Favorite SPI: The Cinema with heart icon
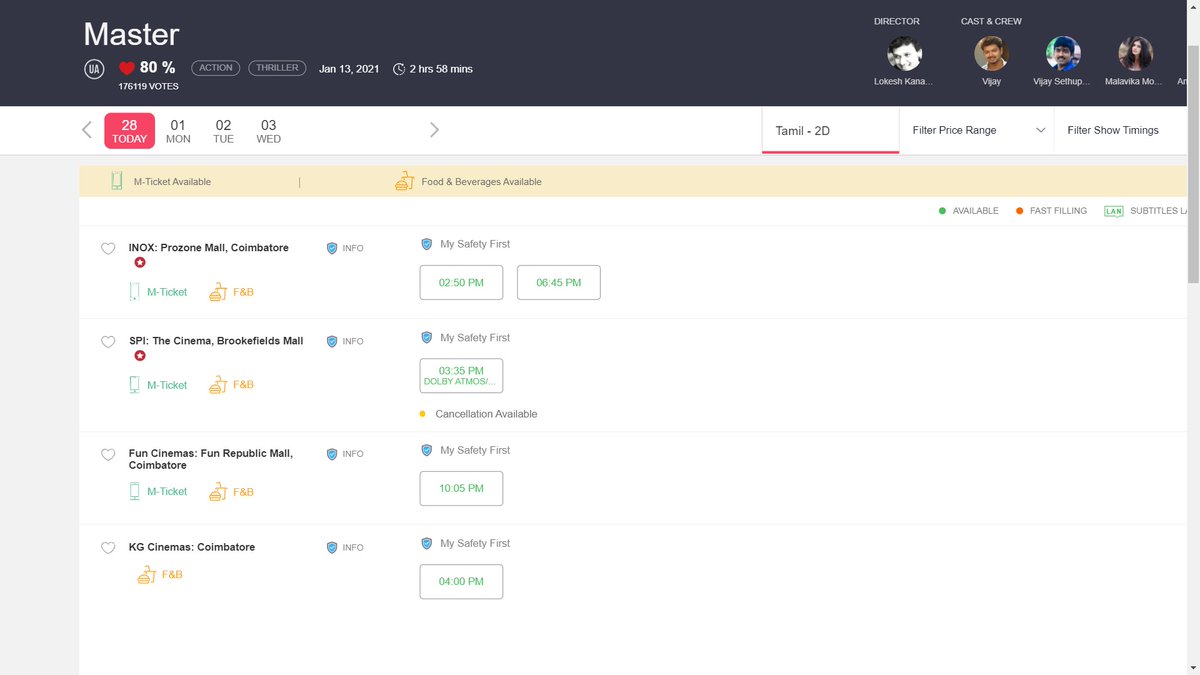The height and width of the screenshot is (675, 1200). pyautogui.click(x=108, y=342)
